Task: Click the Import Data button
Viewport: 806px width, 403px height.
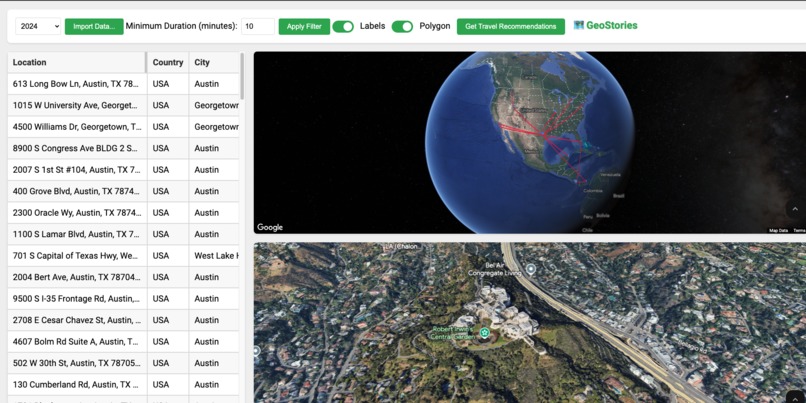Action: (x=94, y=26)
